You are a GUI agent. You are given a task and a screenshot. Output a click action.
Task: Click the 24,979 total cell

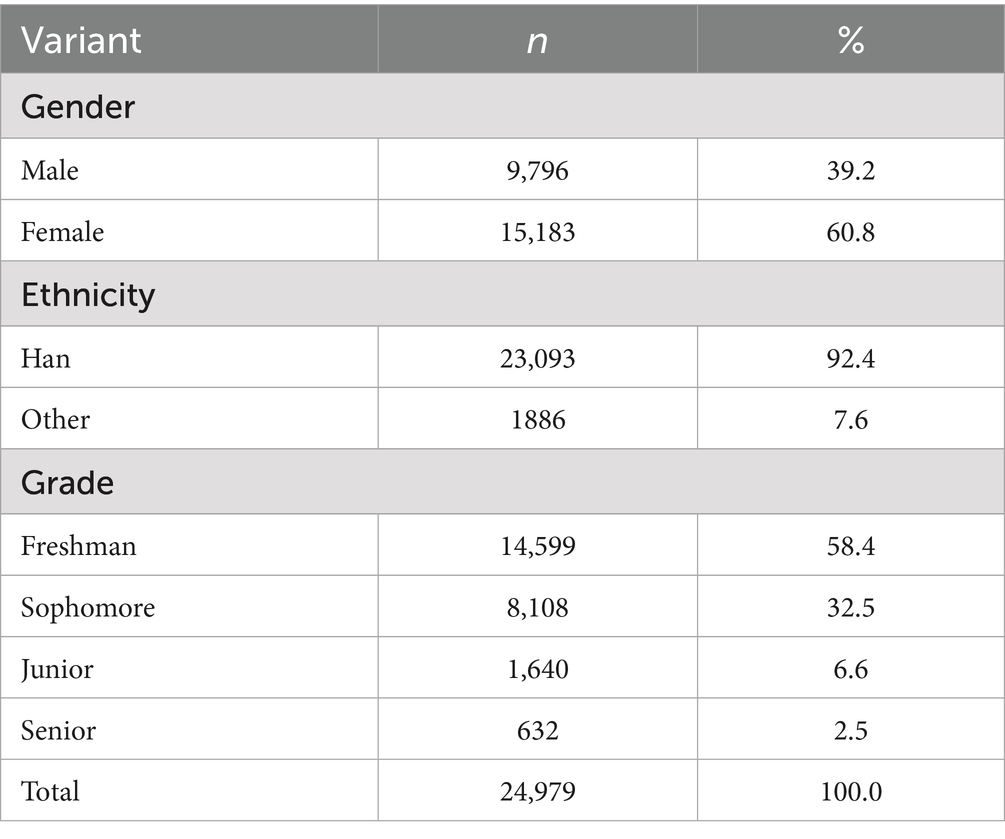pos(538,791)
